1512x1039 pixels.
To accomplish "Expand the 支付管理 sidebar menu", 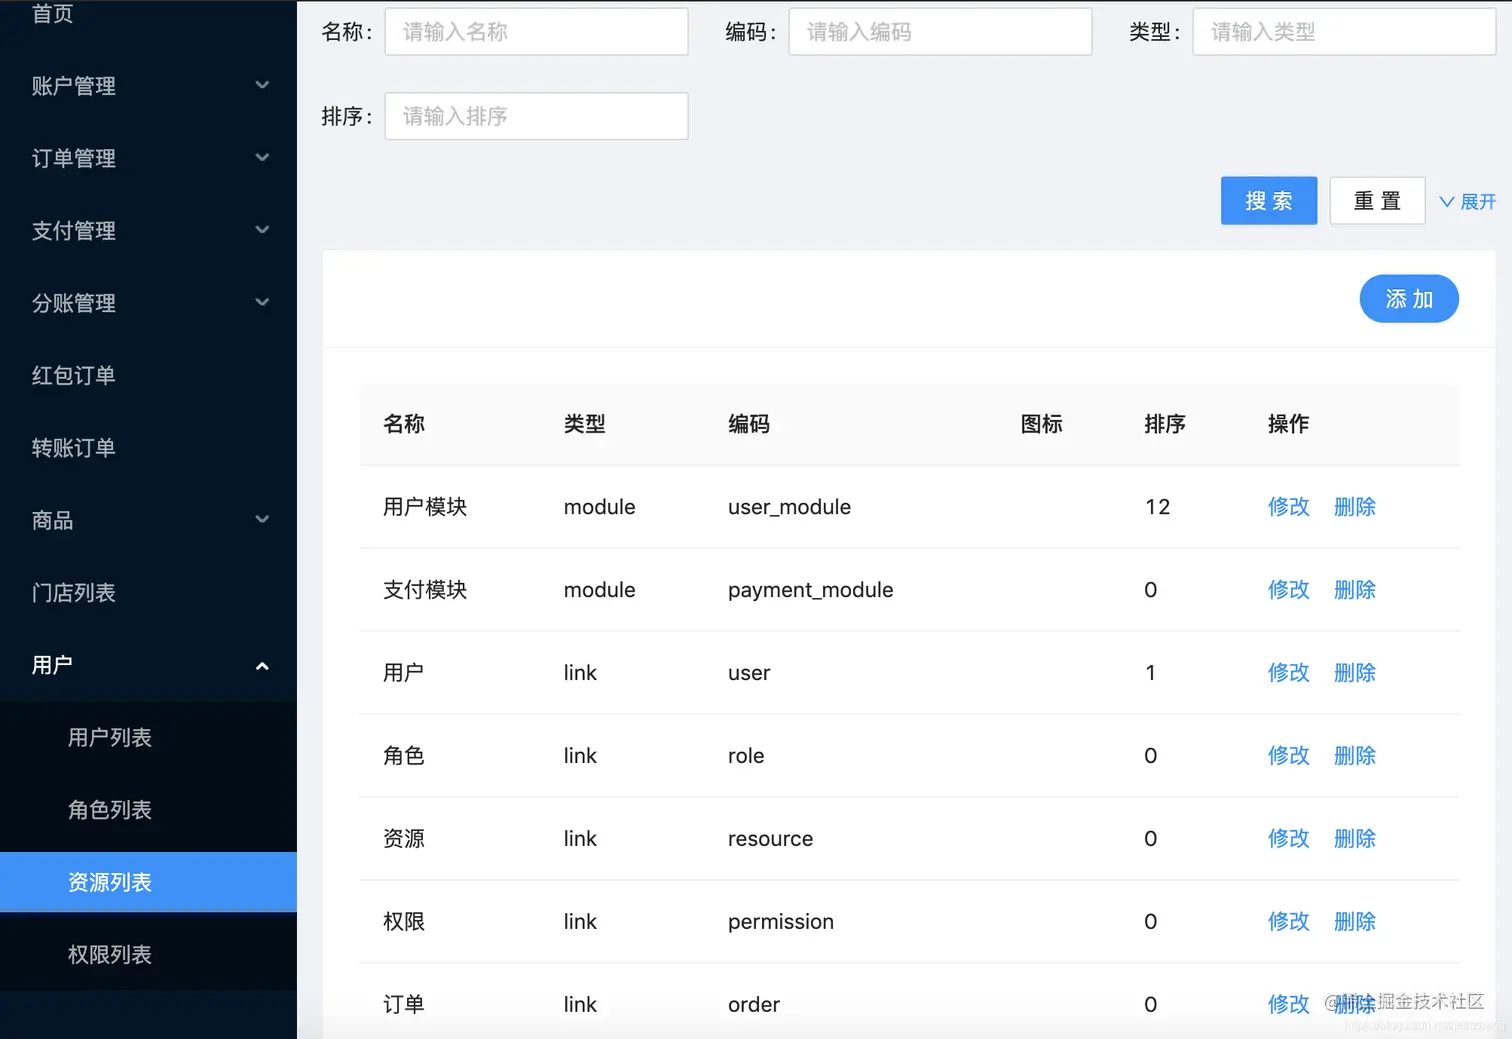I will click(x=149, y=230).
